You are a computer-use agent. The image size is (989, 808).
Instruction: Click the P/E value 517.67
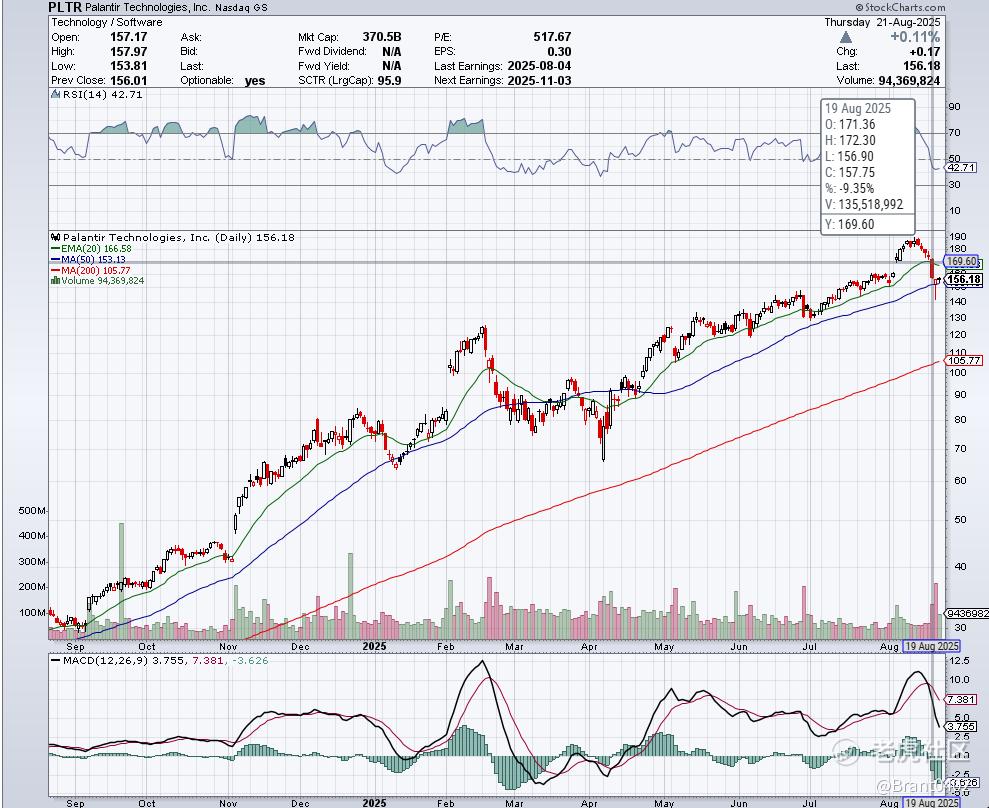pyautogui.click(x=553, y=37)
